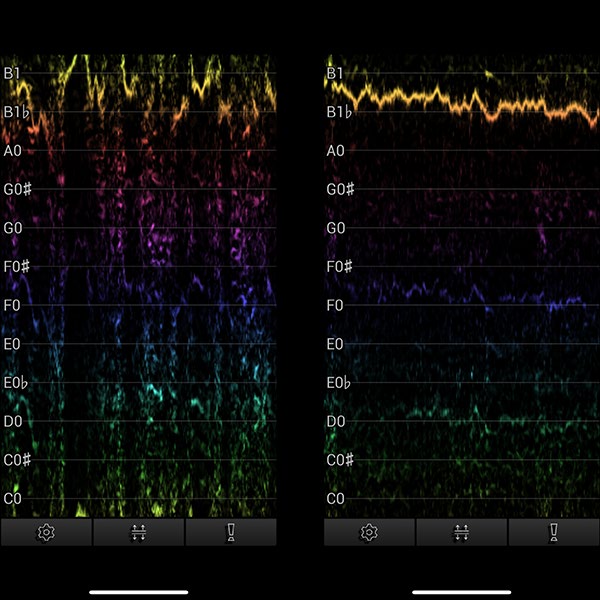This screenshot has height=600, width=600.
Task: Select the E0 label in right panel
Action: click(335, 344)
